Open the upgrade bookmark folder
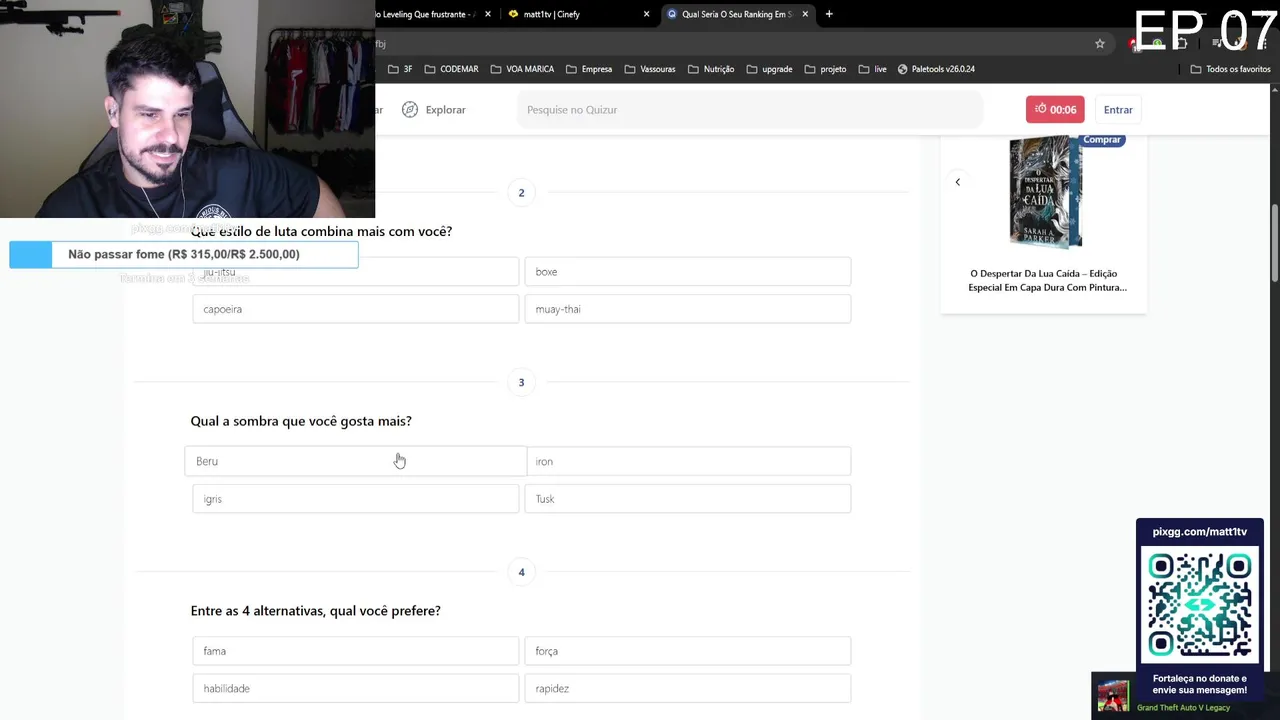1280x720 pixels. pyautogui.click(x=769, y=69)
